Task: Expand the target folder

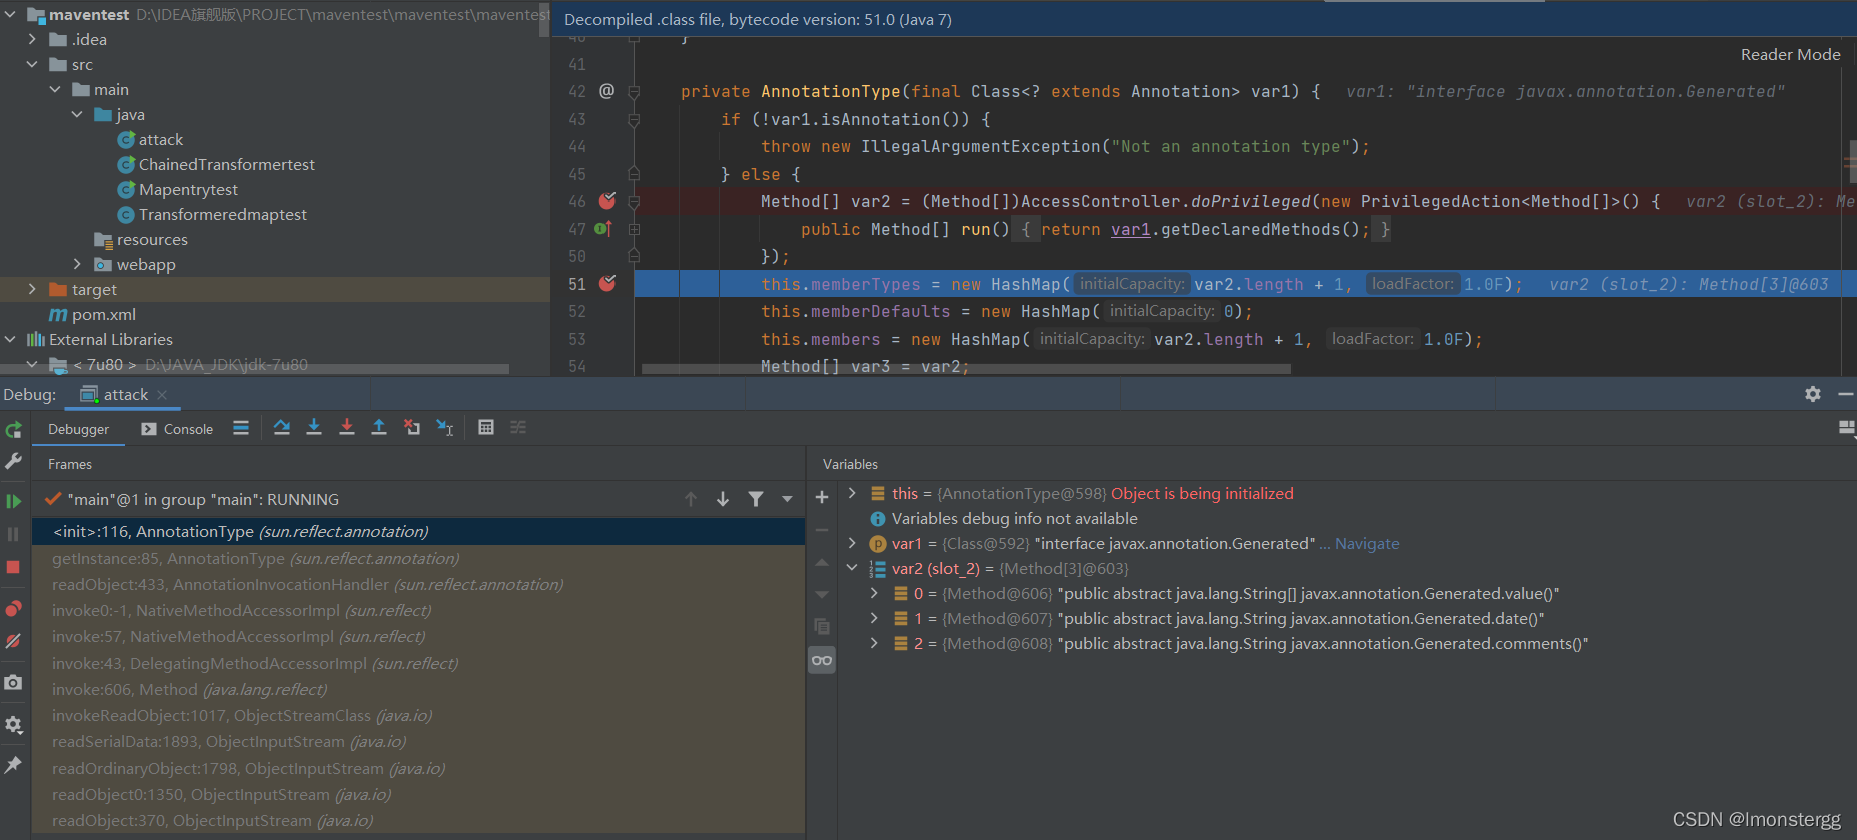Action: [32, 289]
